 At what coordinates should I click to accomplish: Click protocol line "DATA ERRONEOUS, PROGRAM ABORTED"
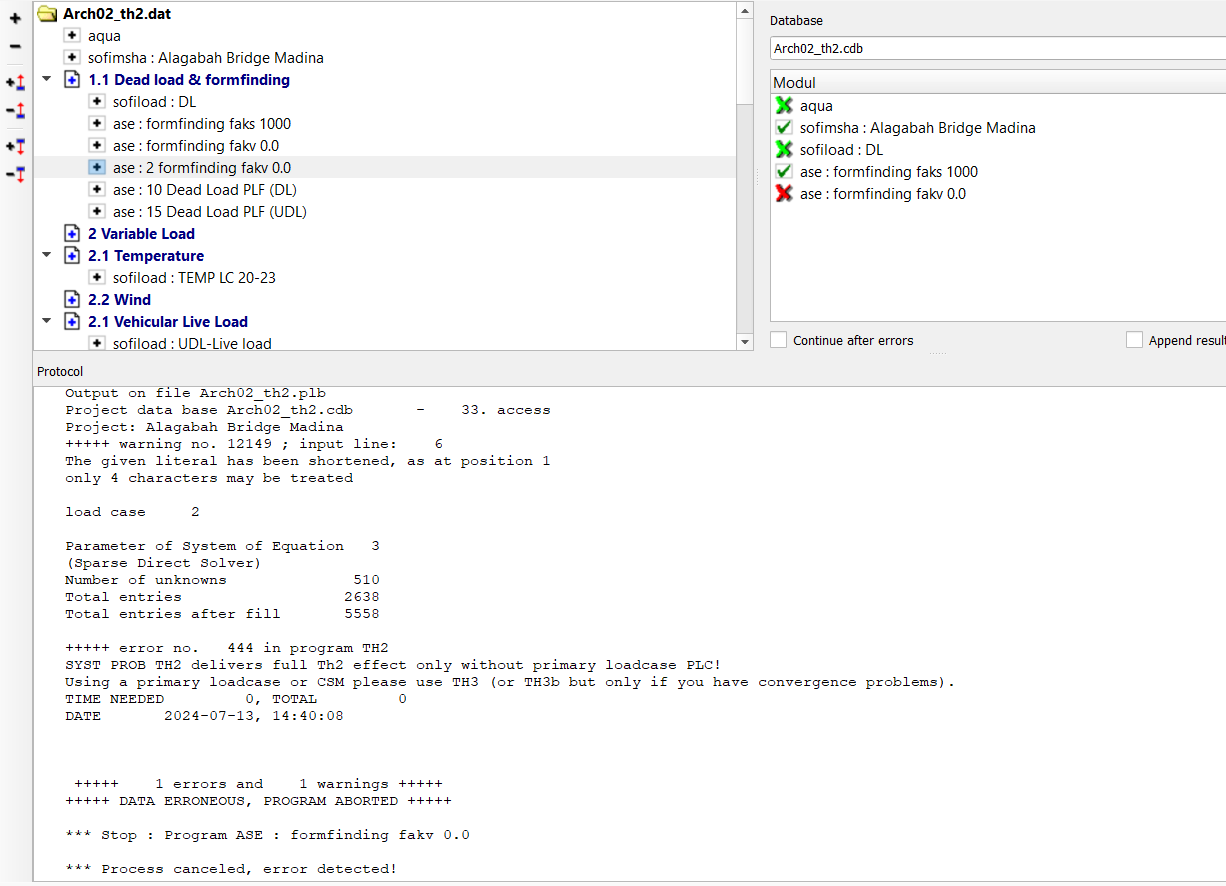[x=258, y=801]
